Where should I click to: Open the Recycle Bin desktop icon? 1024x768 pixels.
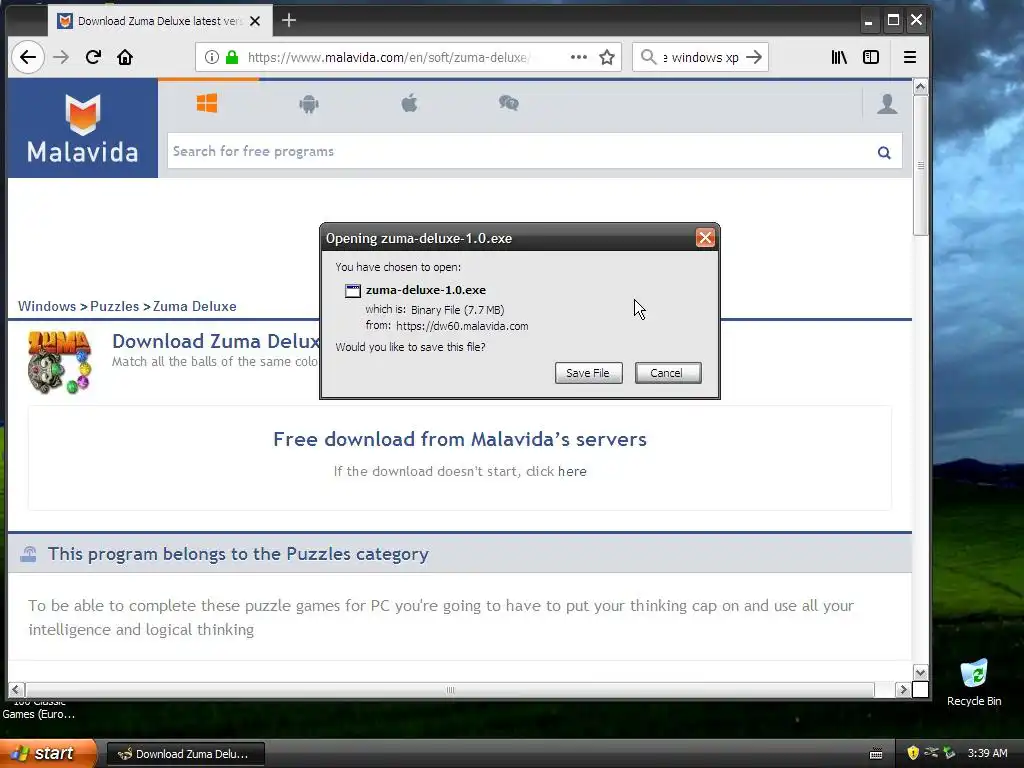point(974,682)
